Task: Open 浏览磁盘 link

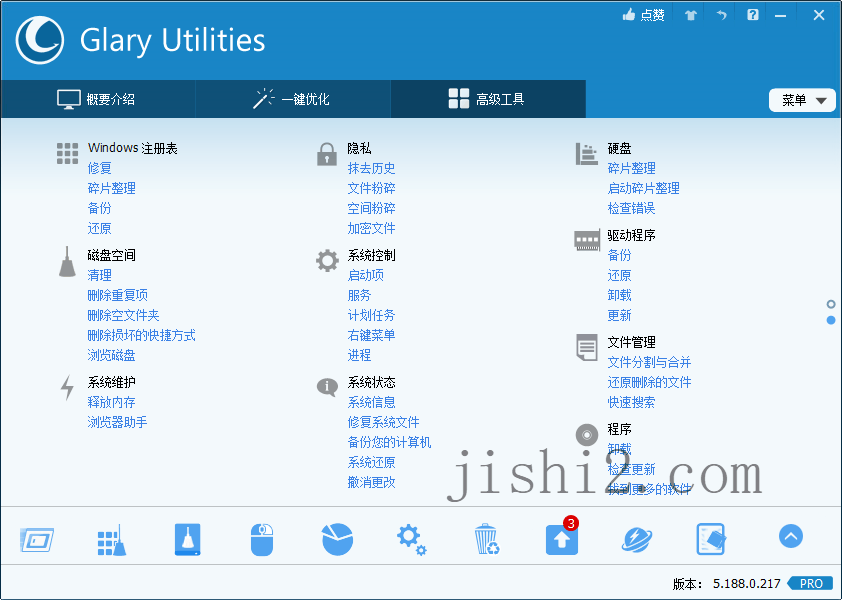Action: click(112, 355)
